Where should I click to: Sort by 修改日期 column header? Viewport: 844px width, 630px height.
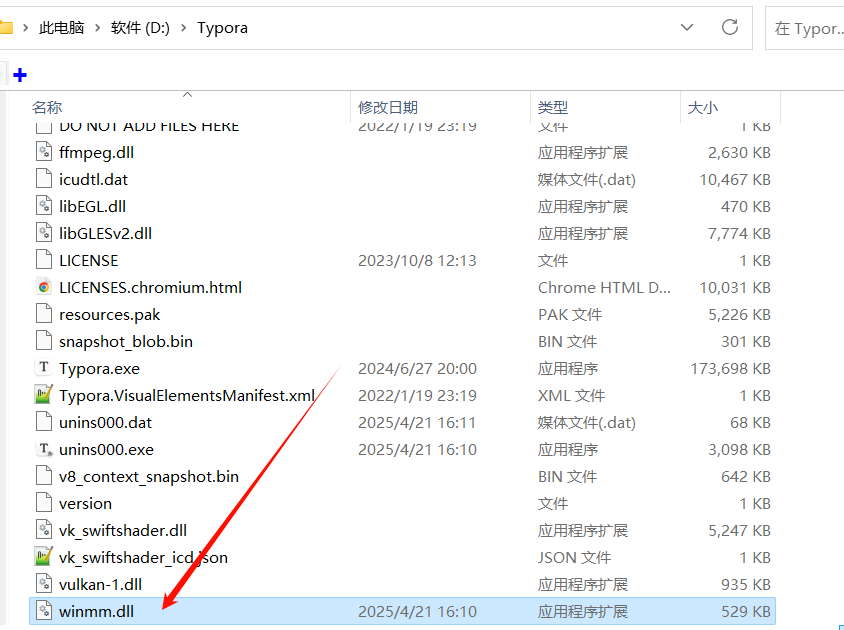388,108
